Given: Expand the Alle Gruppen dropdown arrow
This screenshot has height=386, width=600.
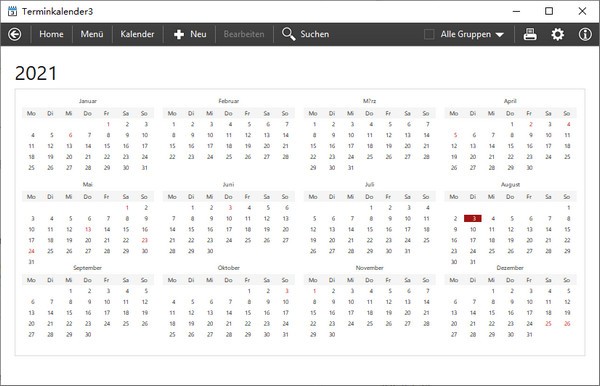Looking at the screenshot, I should [499, 35].
